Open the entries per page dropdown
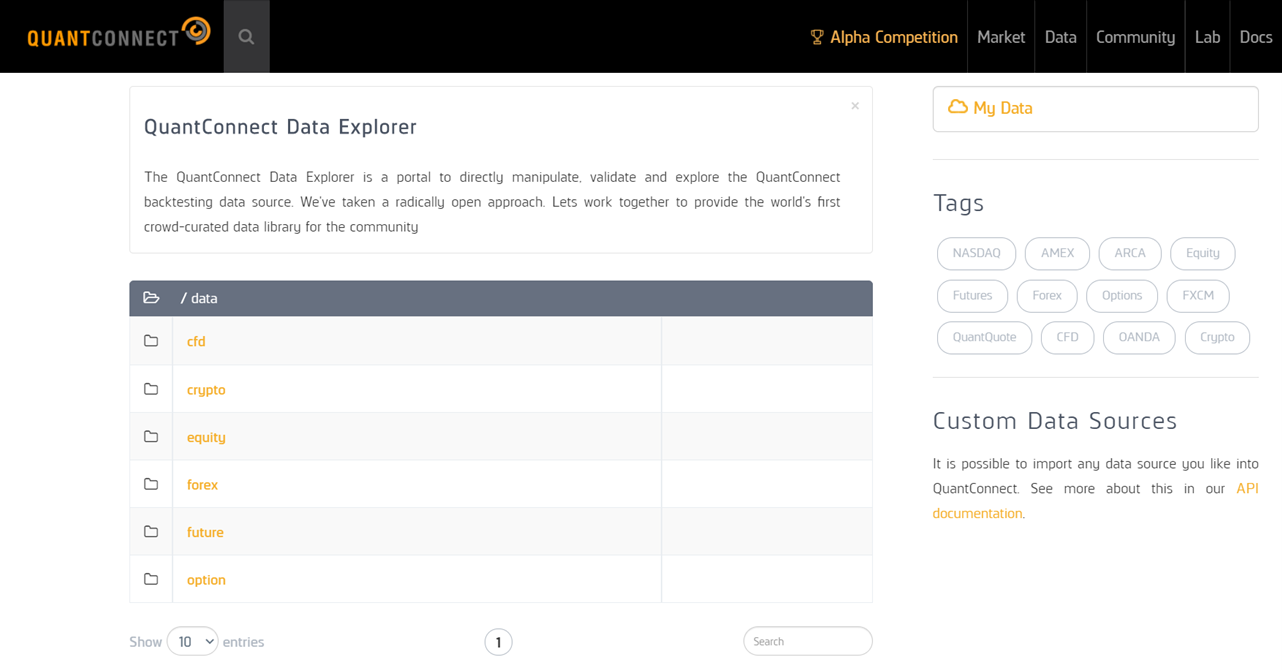Viewport: 1282px width, 670px height. pos(192,641)
